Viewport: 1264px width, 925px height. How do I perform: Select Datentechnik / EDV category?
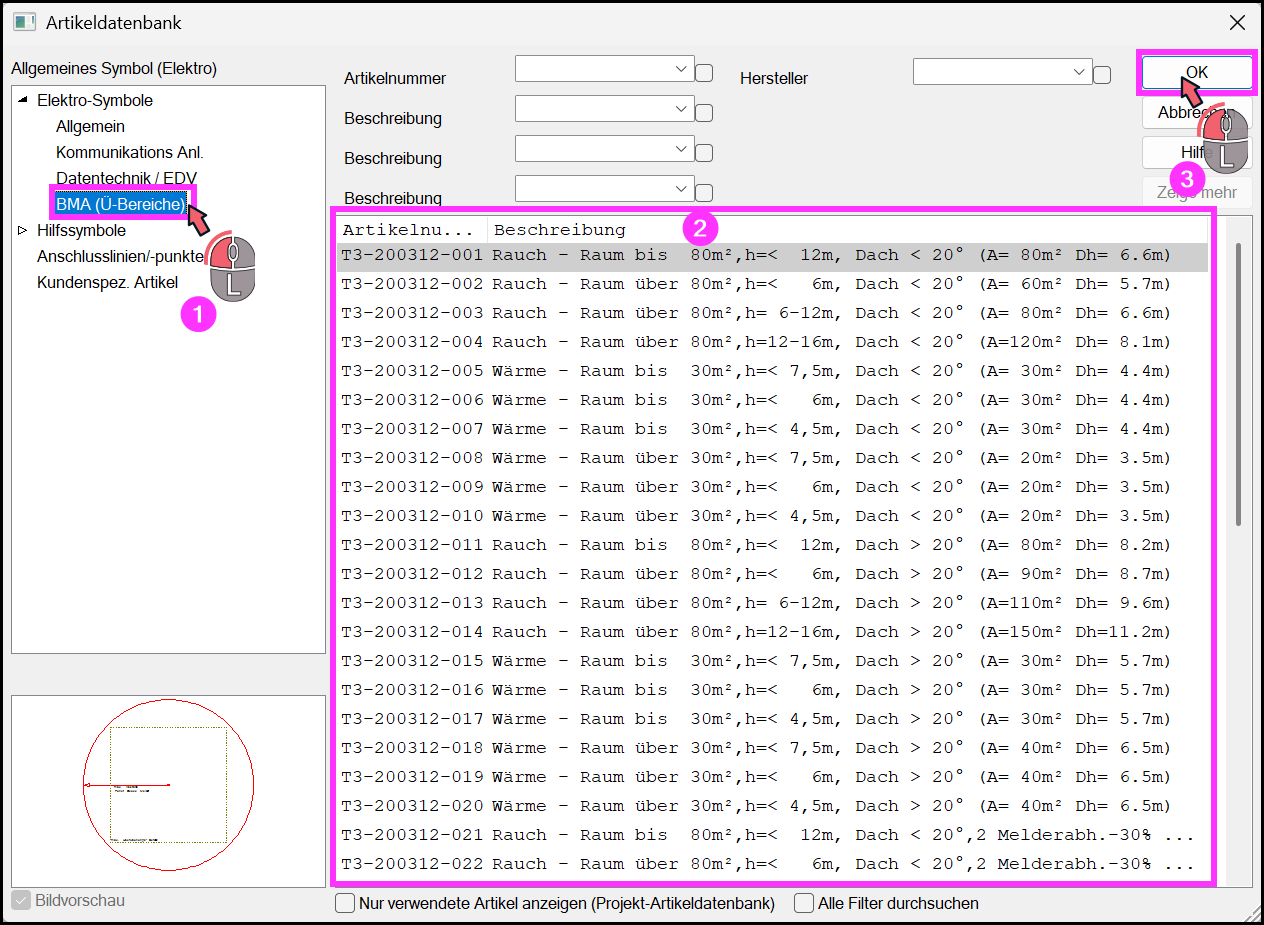click(127, 178)
